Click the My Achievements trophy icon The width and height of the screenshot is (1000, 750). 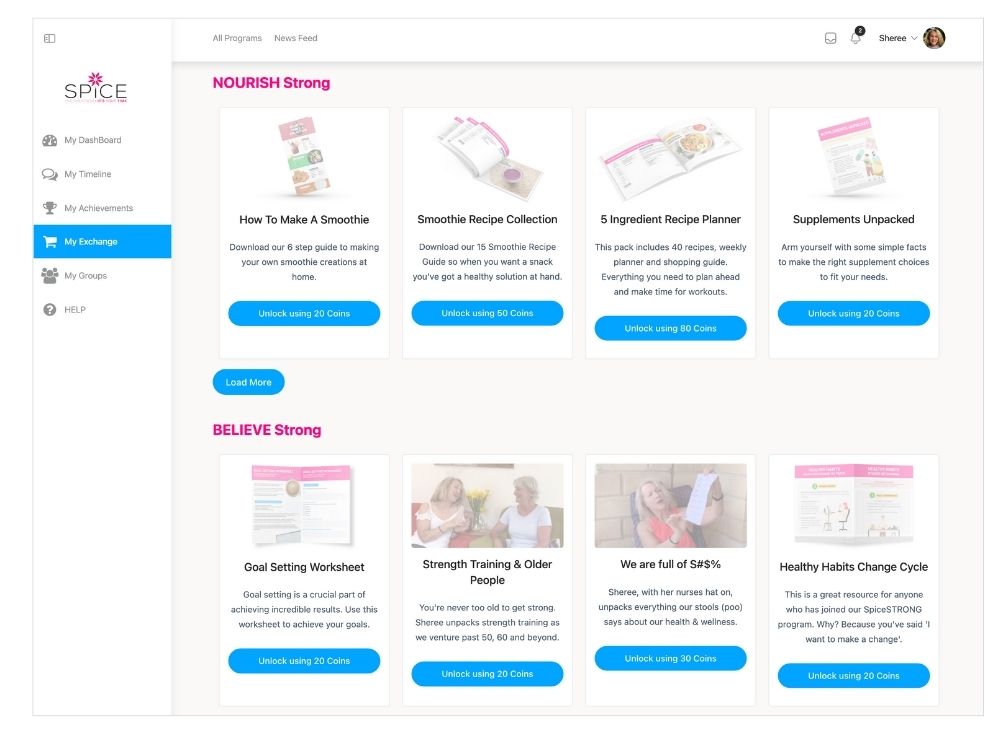tap(50, 208)
